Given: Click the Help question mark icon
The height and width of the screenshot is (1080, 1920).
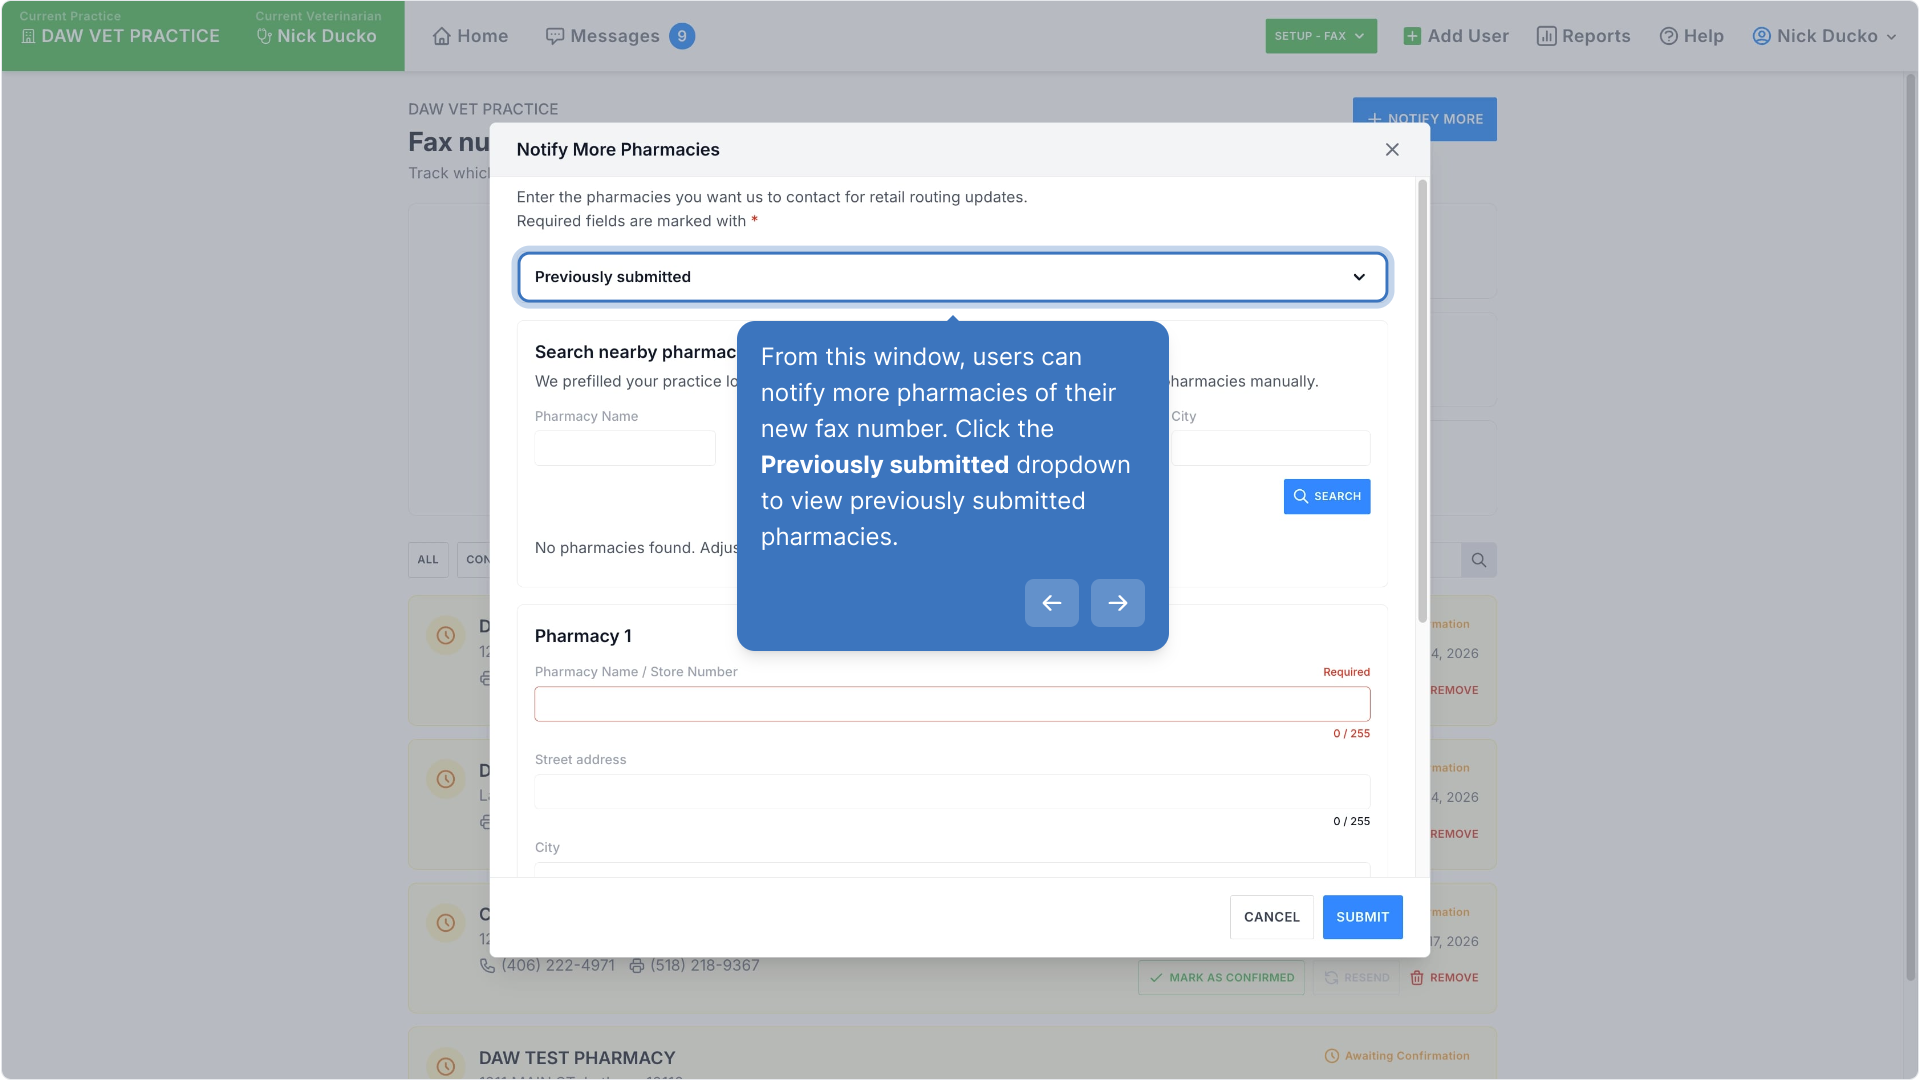Looking at the screenshot, I should tap(1668, 36).
